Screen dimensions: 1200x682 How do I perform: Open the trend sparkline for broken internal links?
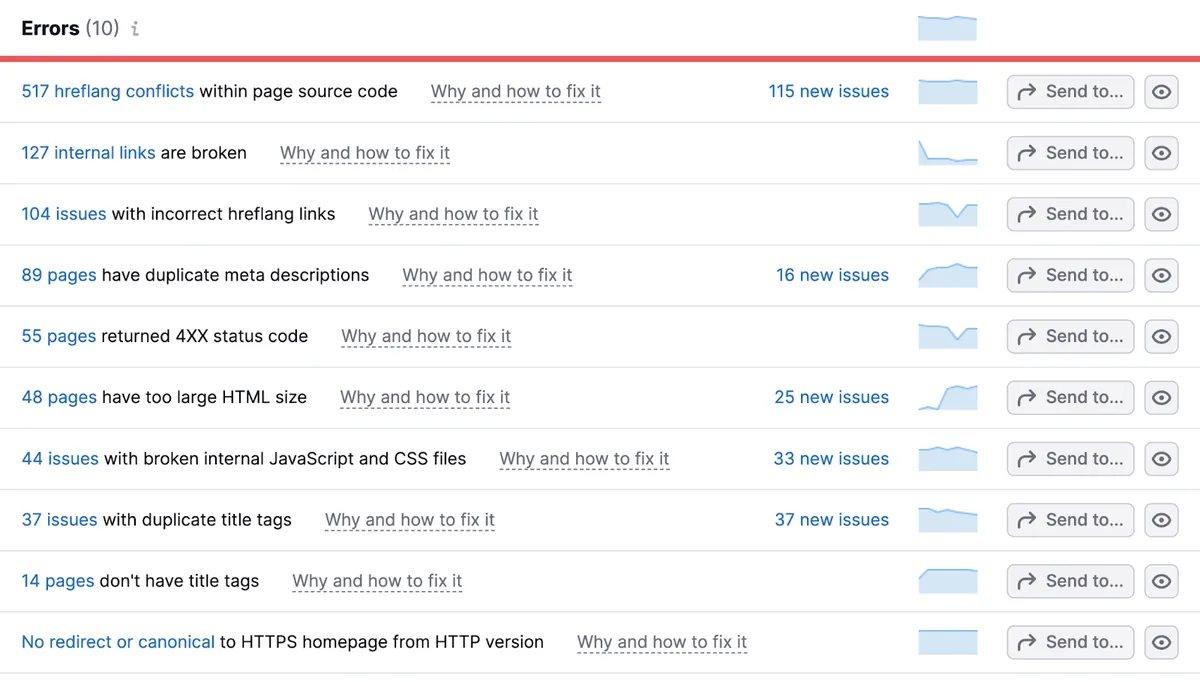(947, 153)
